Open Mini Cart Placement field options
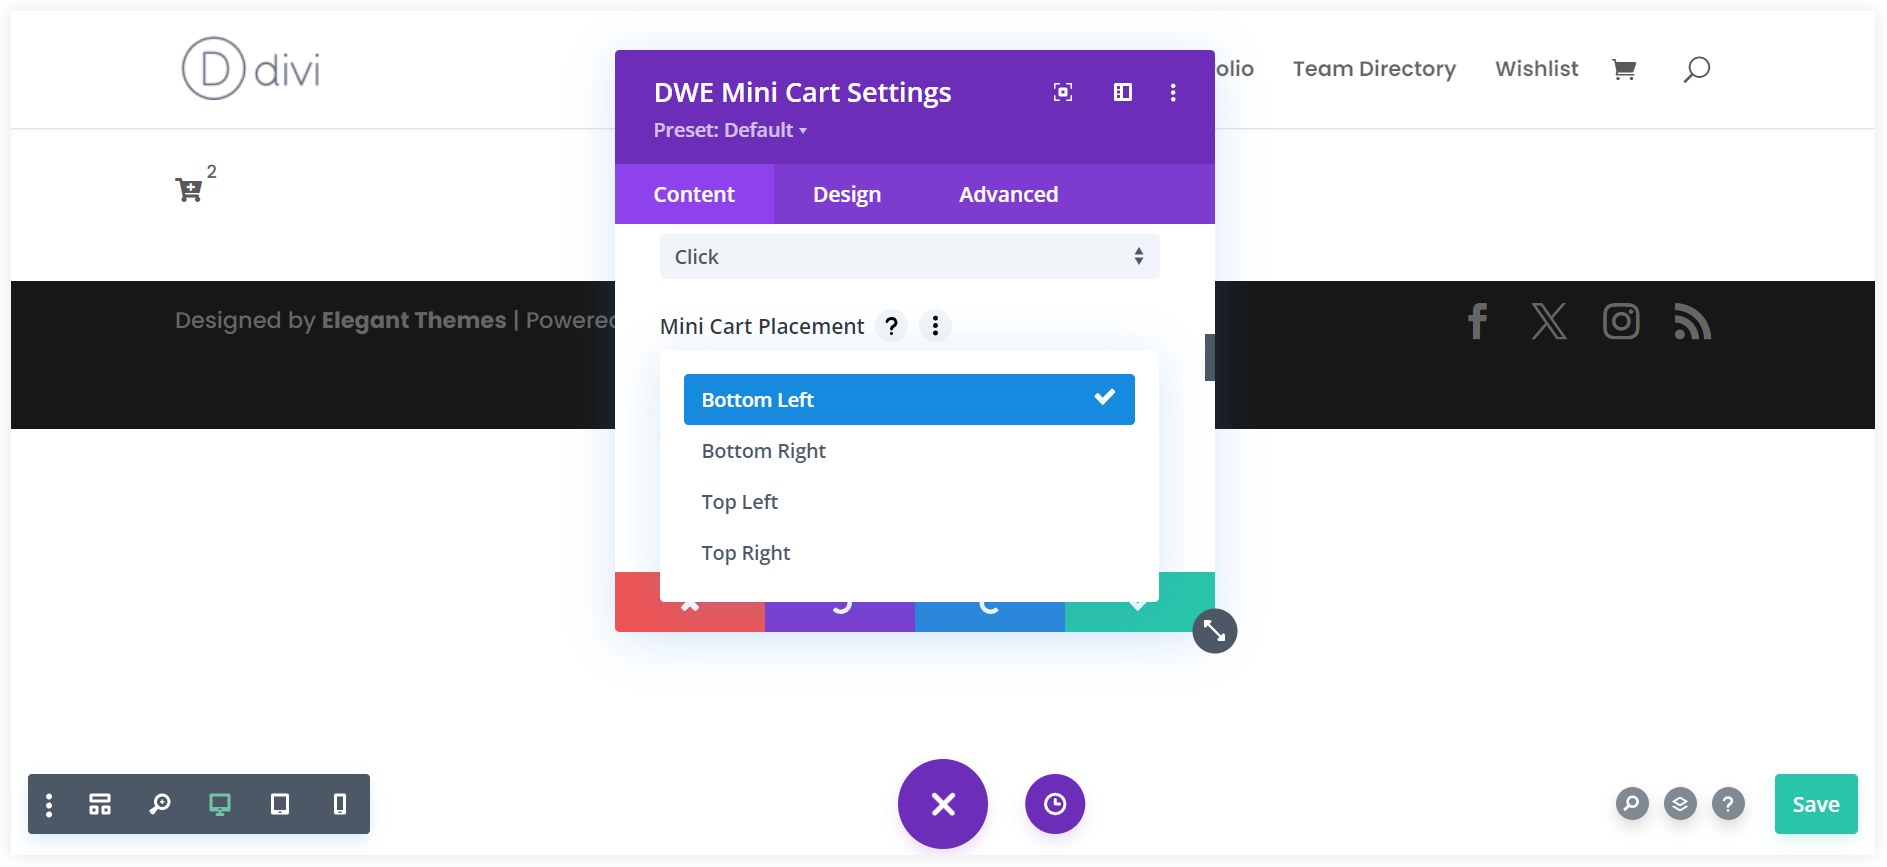The width and height of the screenshot is (1887, 867). coord(935,326)
